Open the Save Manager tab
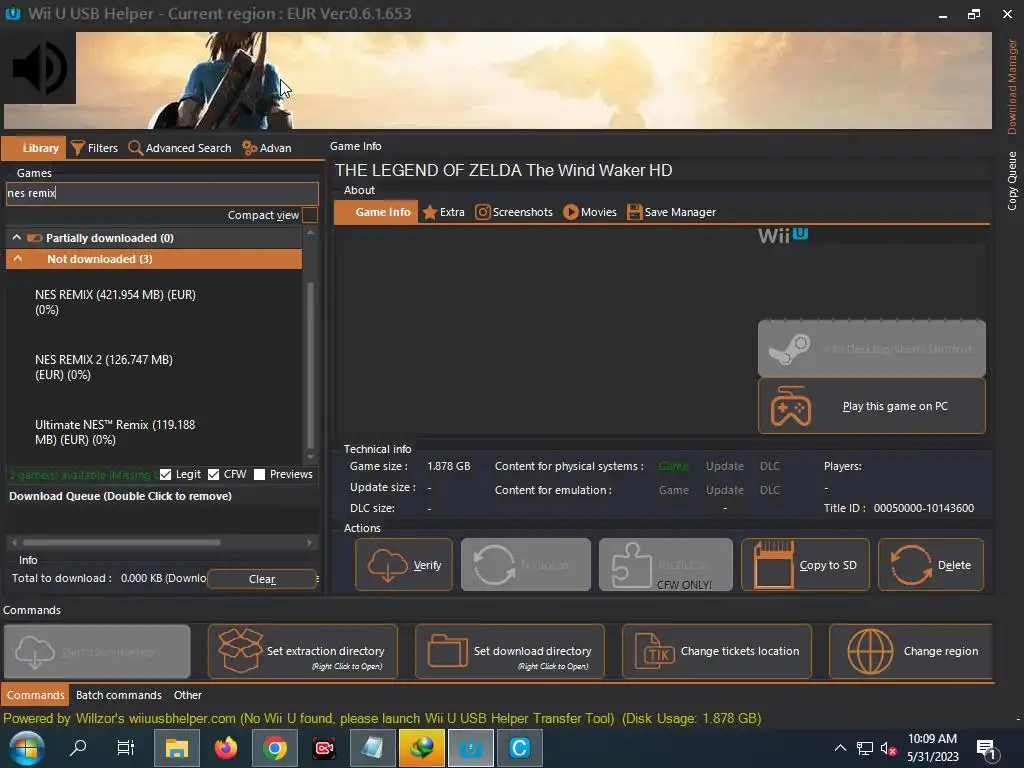This screenshot has width=1024, height=768. (x=672, y=212)
